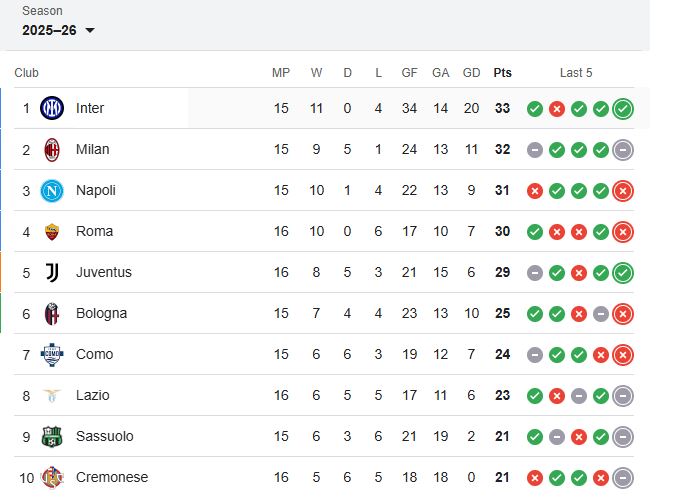
Task: Click the Como club crest icon
Action: [x=51, y=354]
